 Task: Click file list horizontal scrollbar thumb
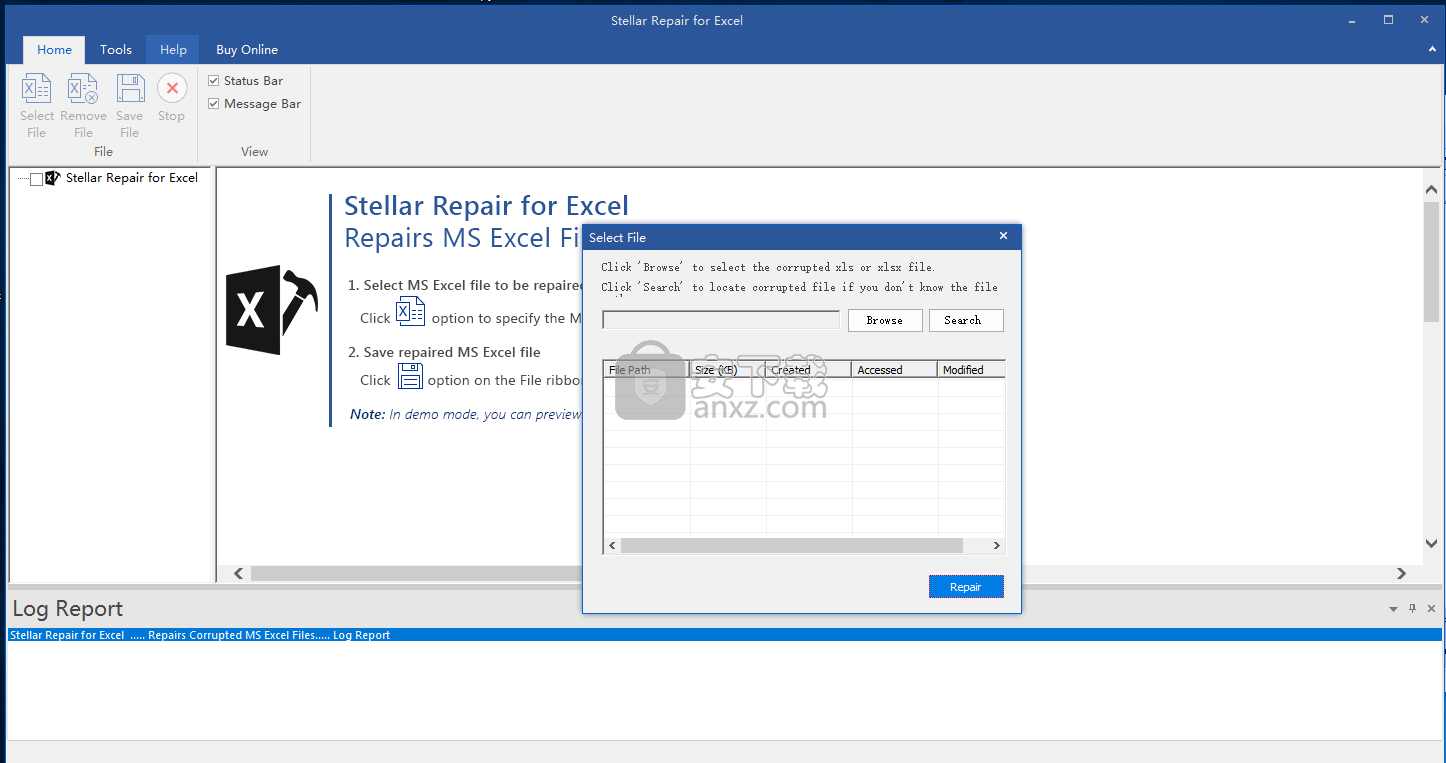coord(791,545)
